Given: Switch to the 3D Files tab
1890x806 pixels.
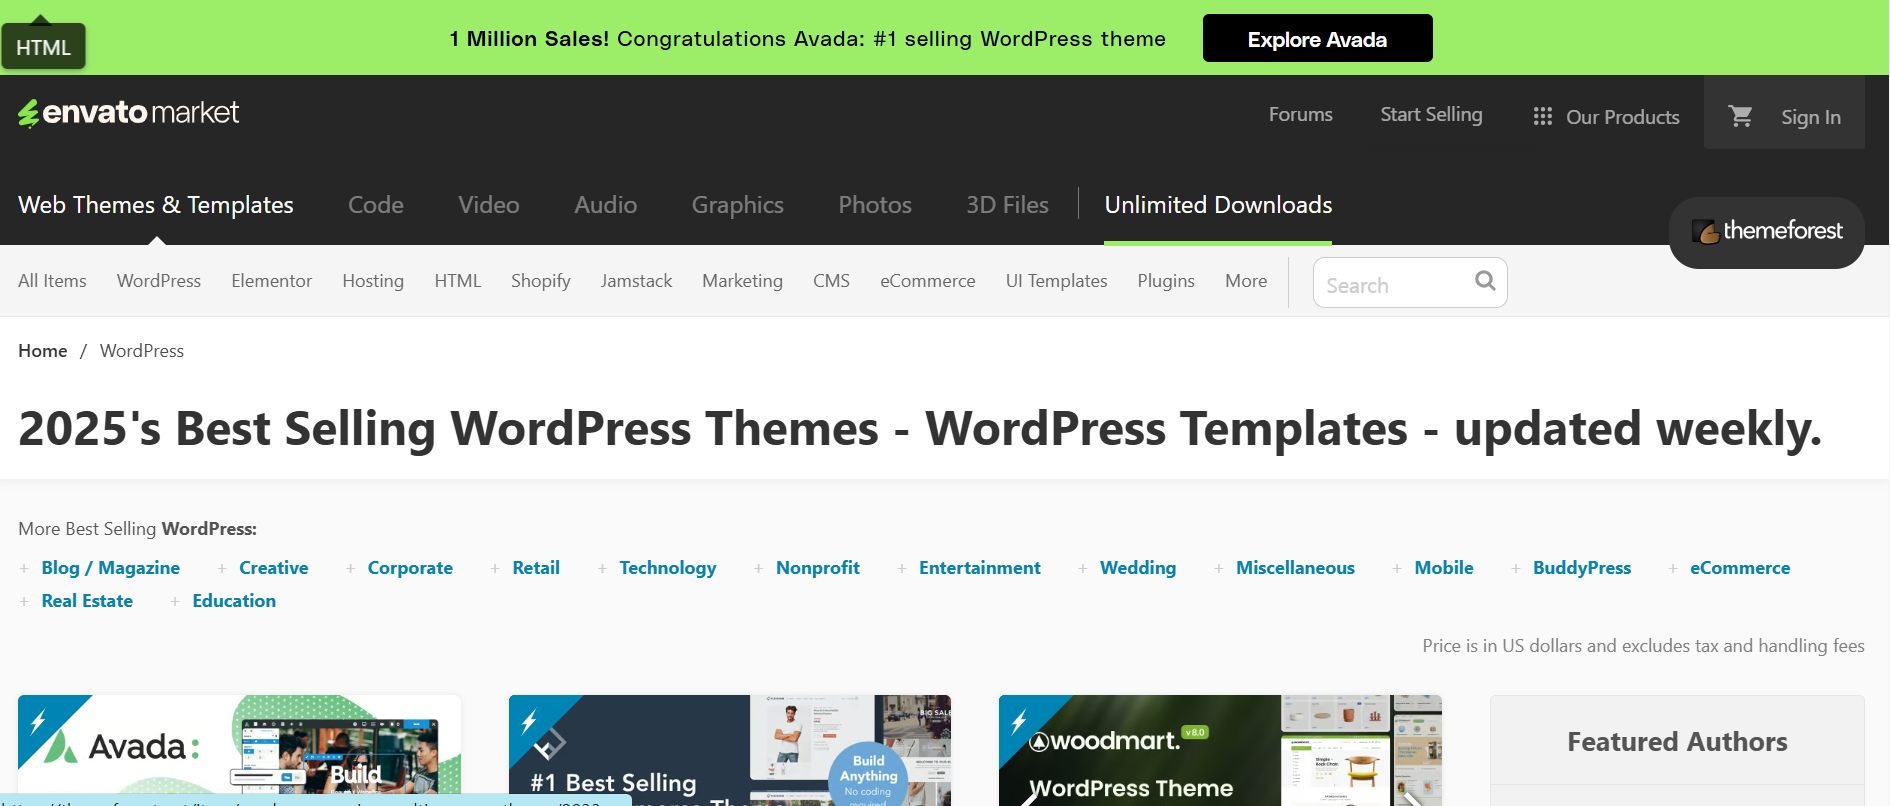Looking at the screenshot, I should click(1007, 205).
